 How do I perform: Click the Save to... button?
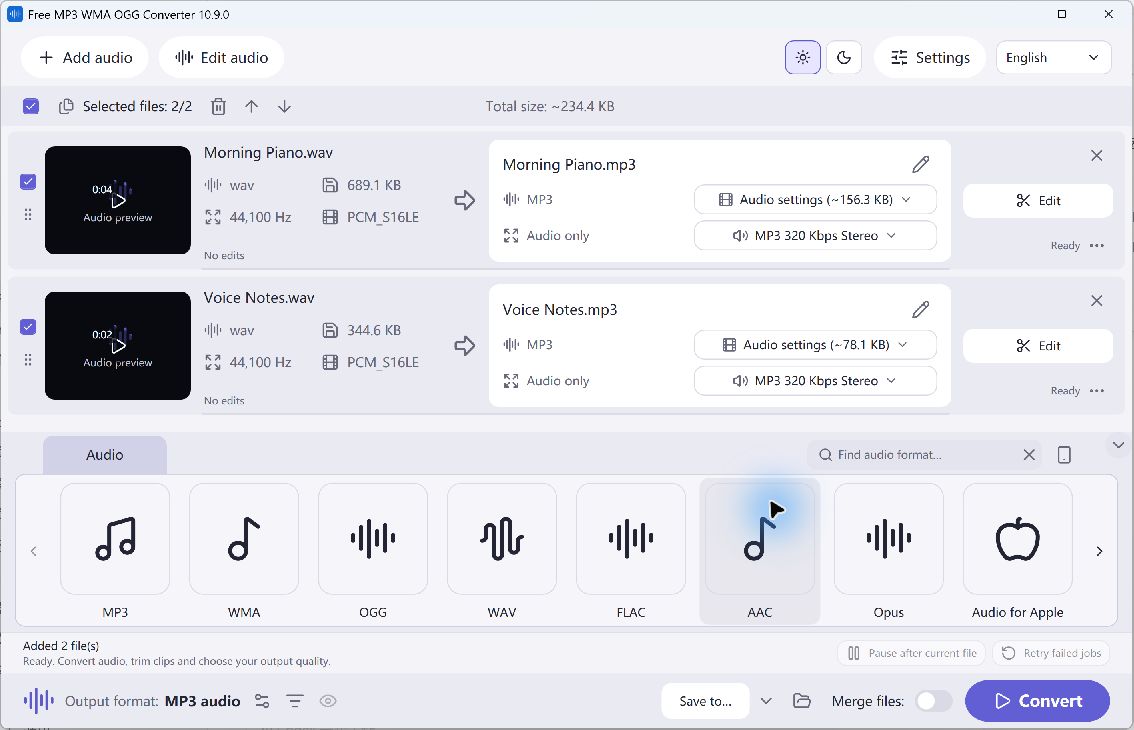[x=705, y=701]
